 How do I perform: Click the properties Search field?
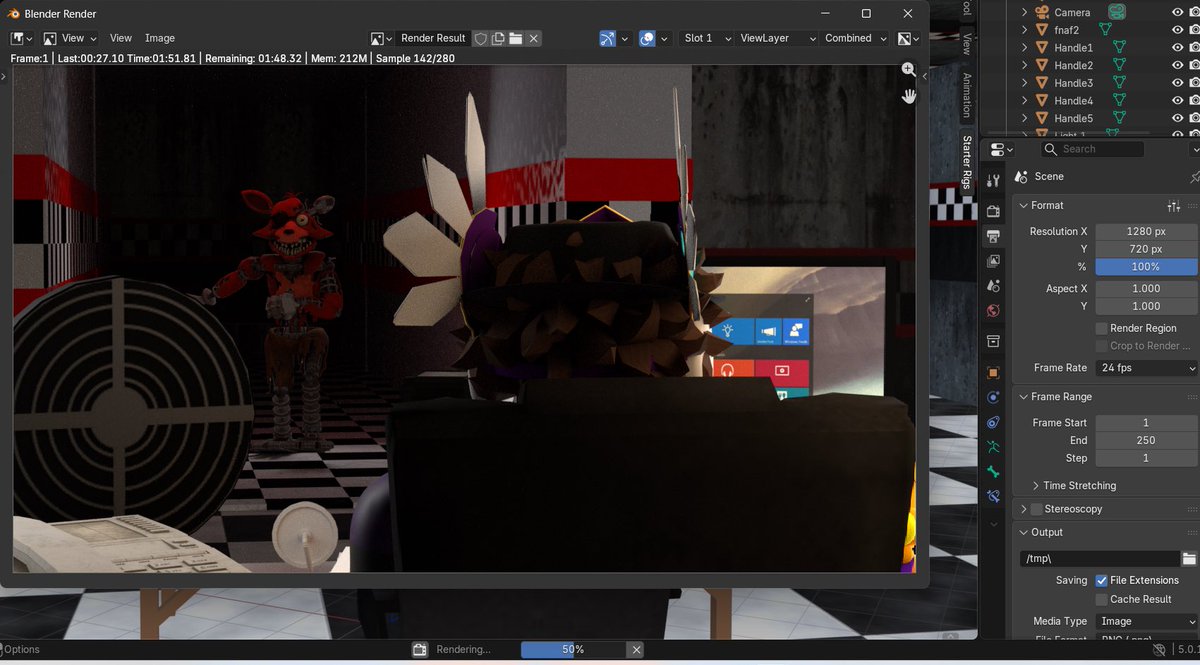click(1092, 149)
